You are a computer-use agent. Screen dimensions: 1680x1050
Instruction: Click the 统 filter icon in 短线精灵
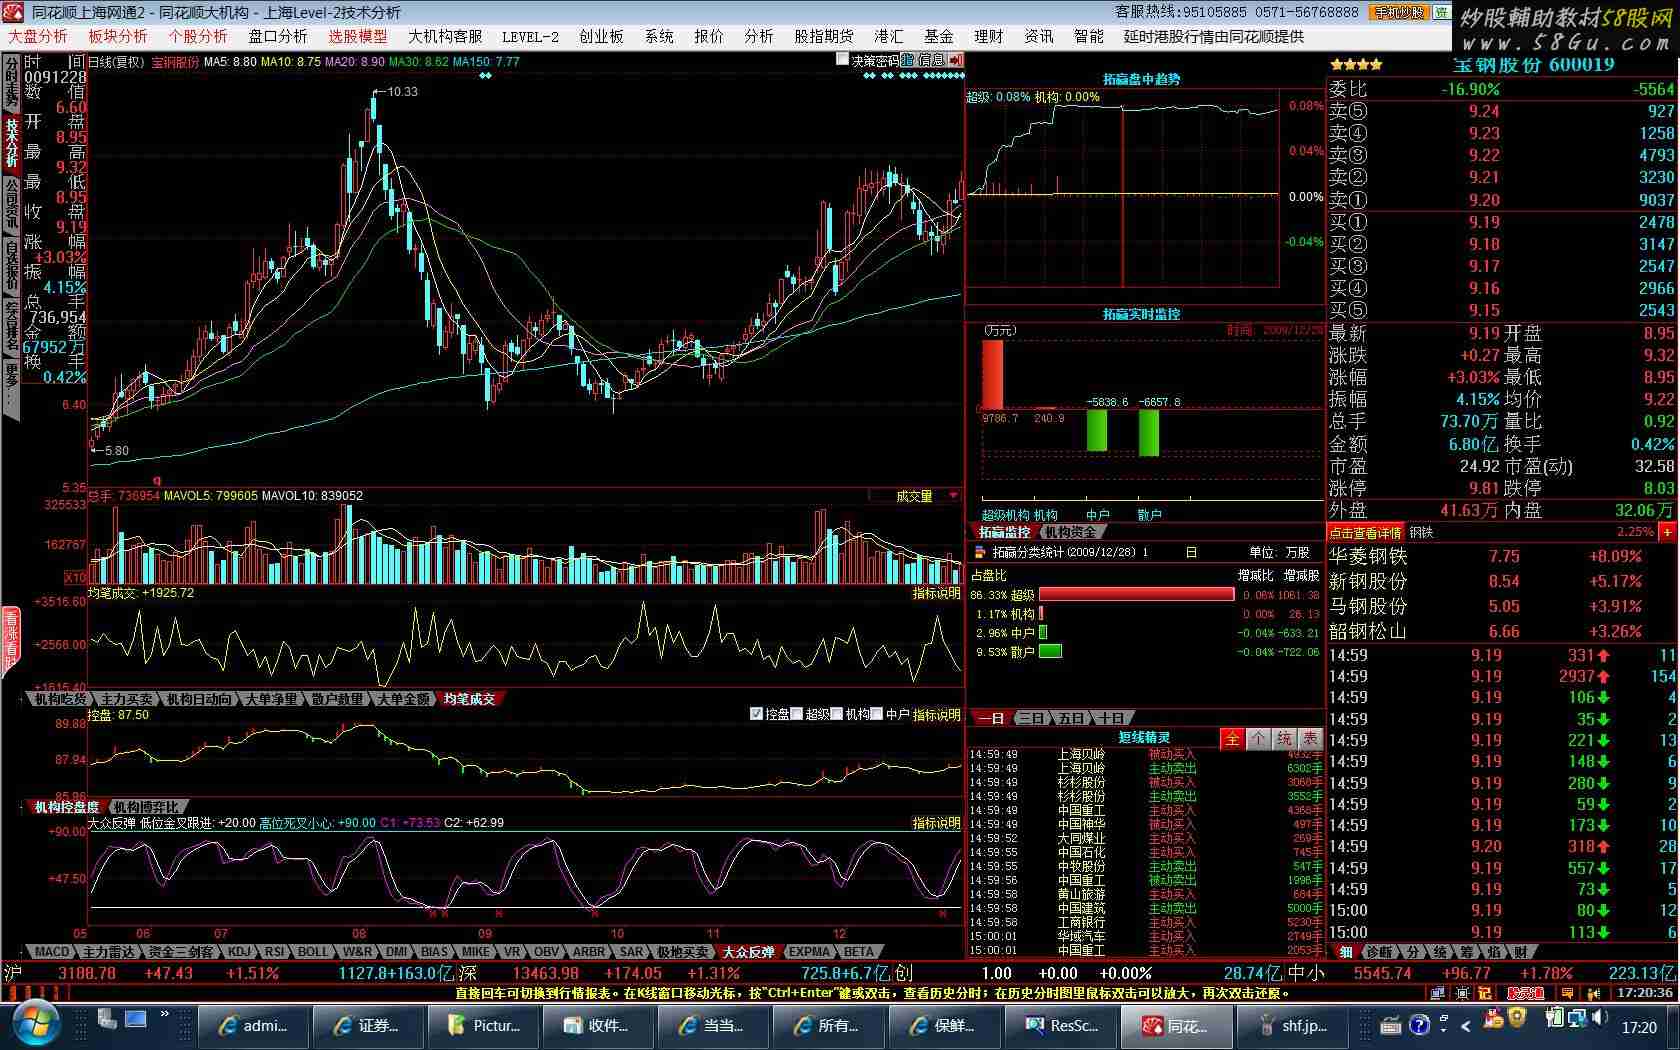[x=1284, y=738]
